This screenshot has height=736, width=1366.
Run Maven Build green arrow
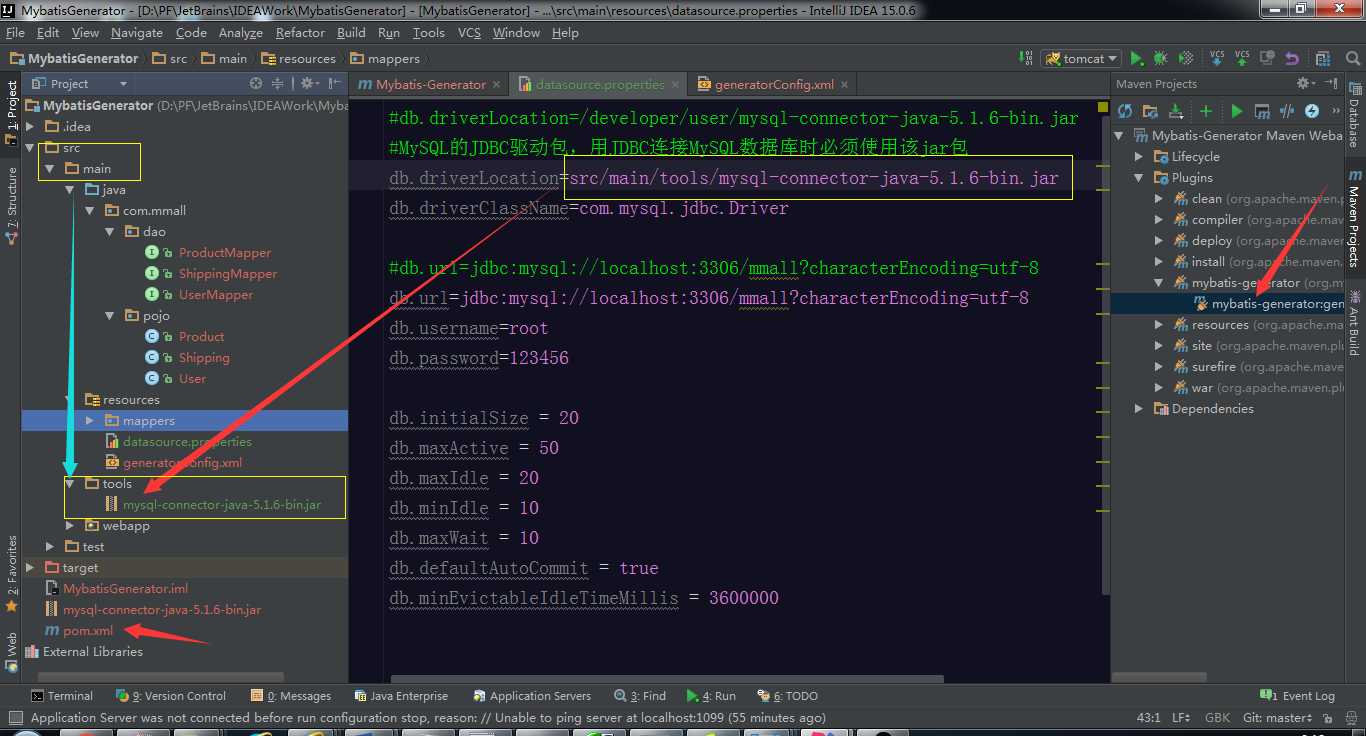tap(1237, 111)
